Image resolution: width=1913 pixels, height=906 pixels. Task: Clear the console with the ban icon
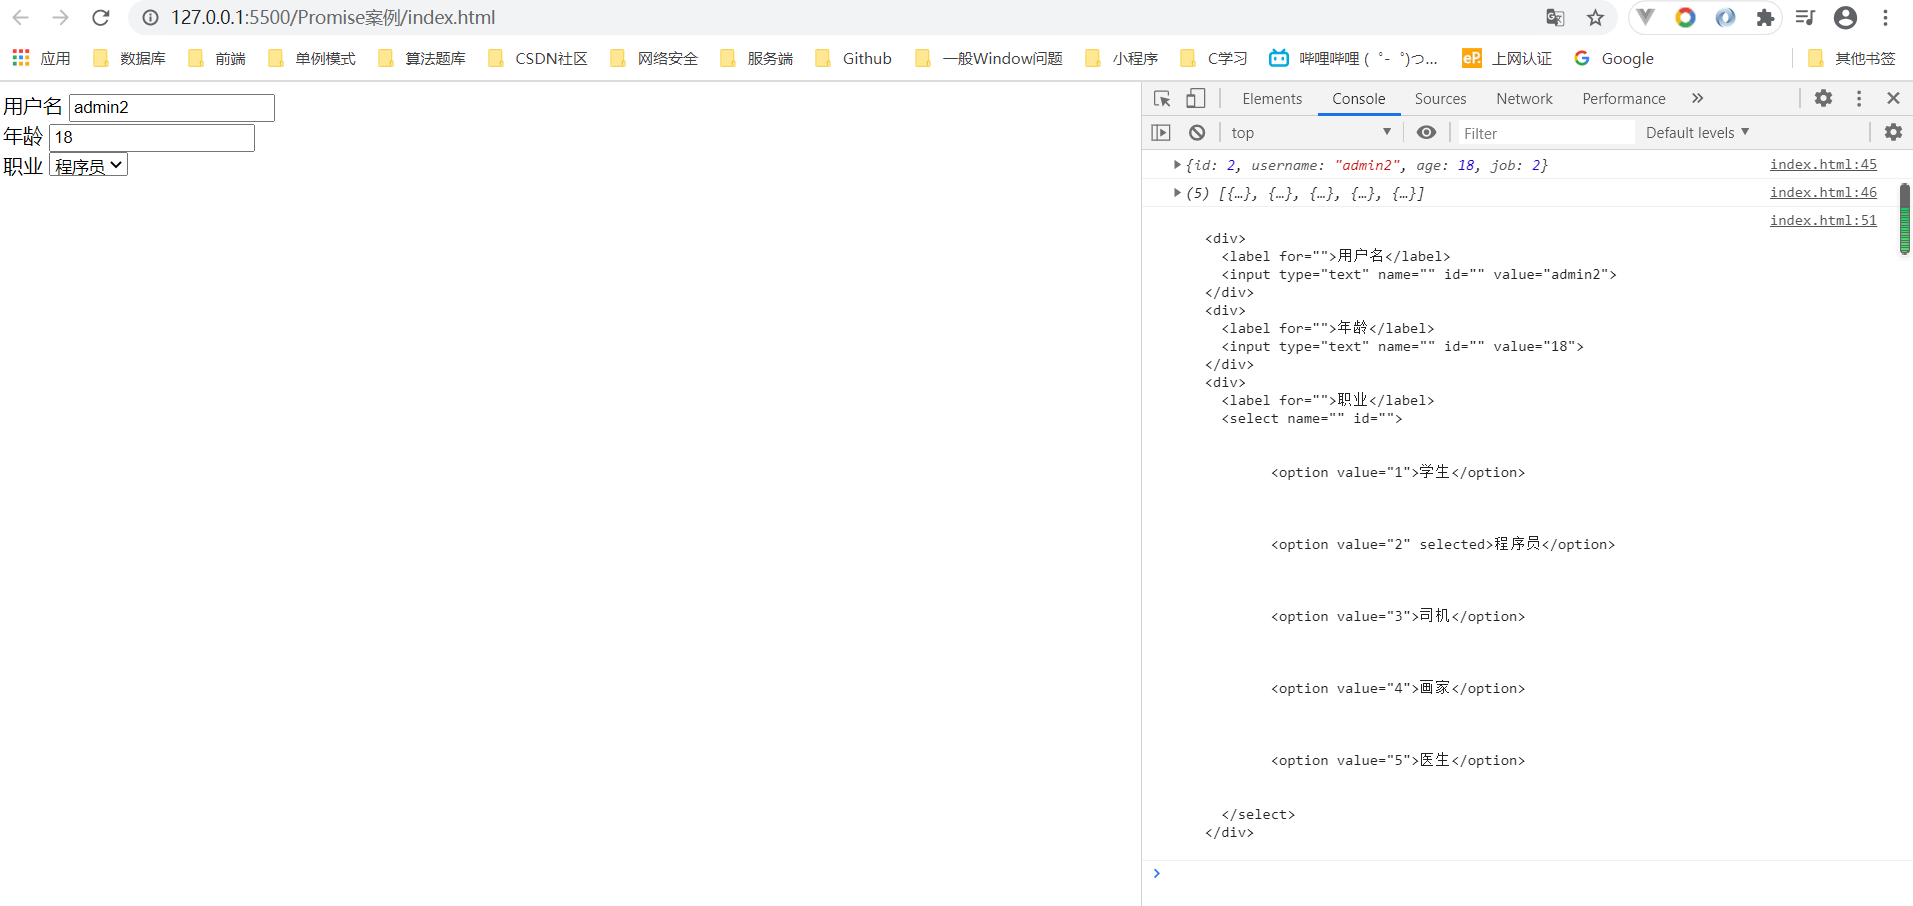click(x=1197, y=133)
